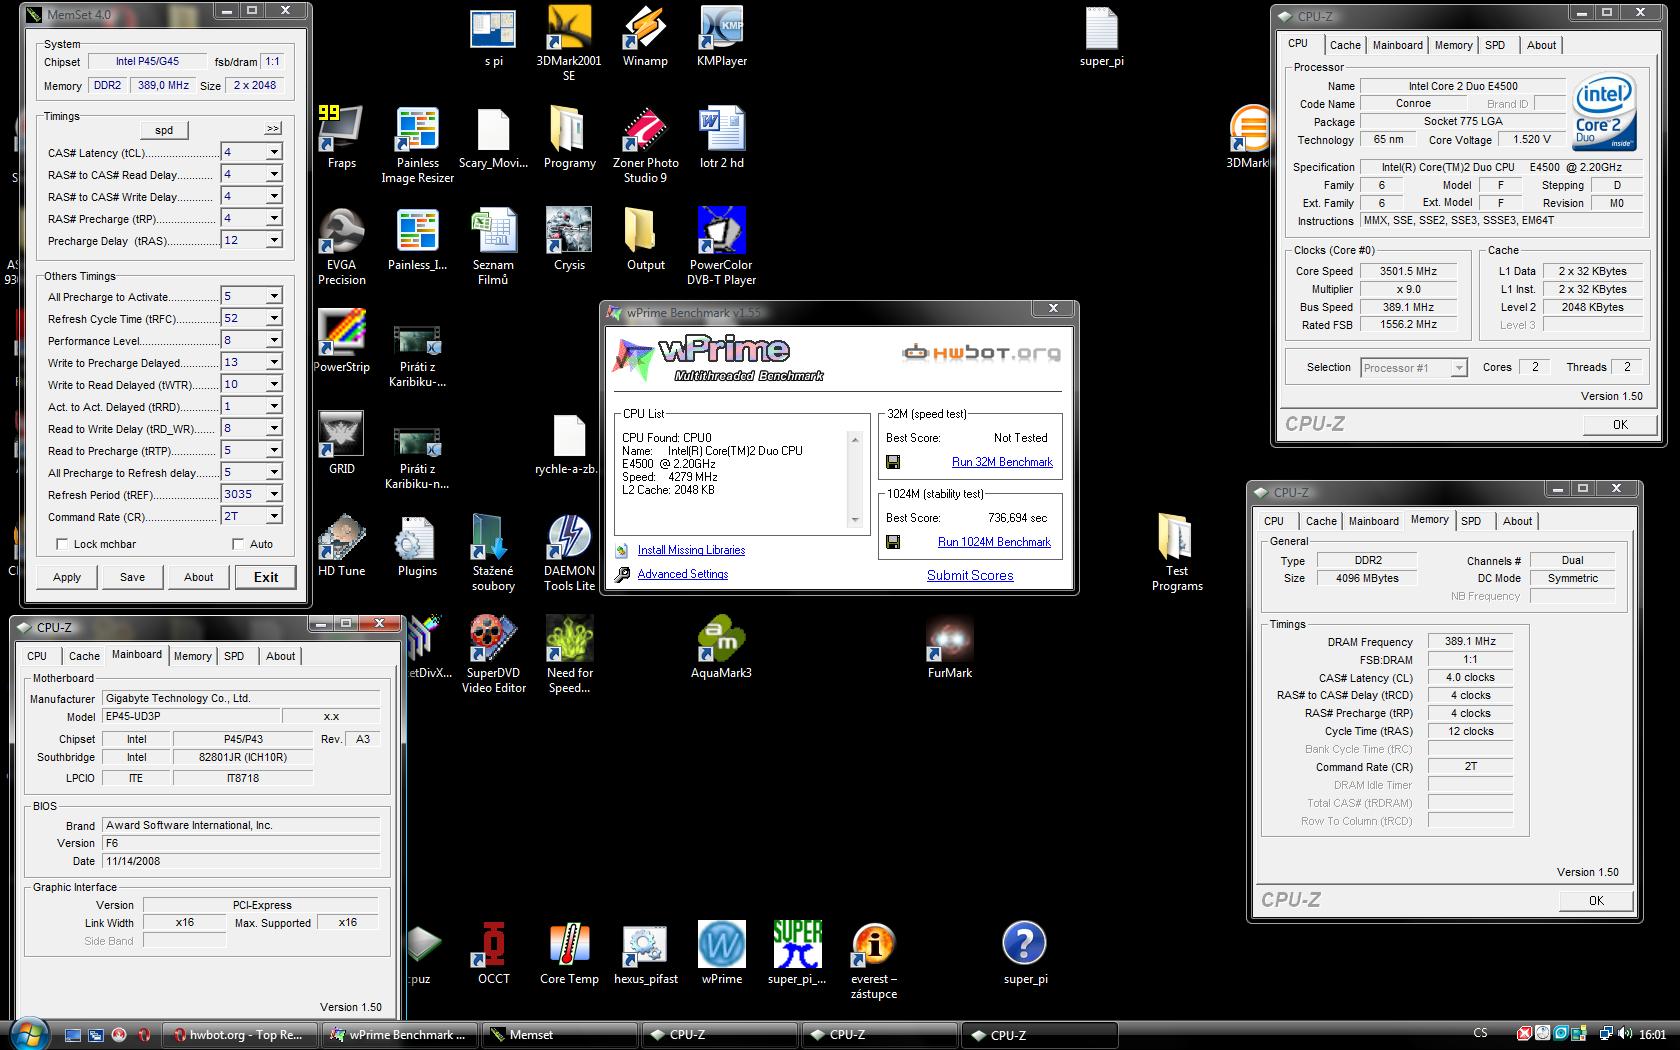Open the s pi desktop icon

pos(493,37)
